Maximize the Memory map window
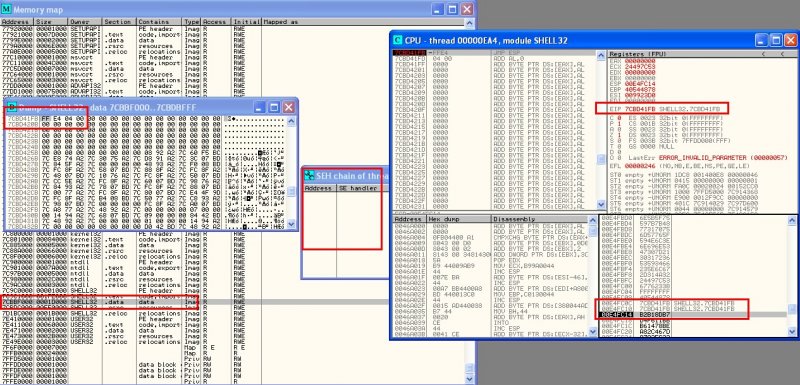800x385 pixels. click(x=452, y=10)
